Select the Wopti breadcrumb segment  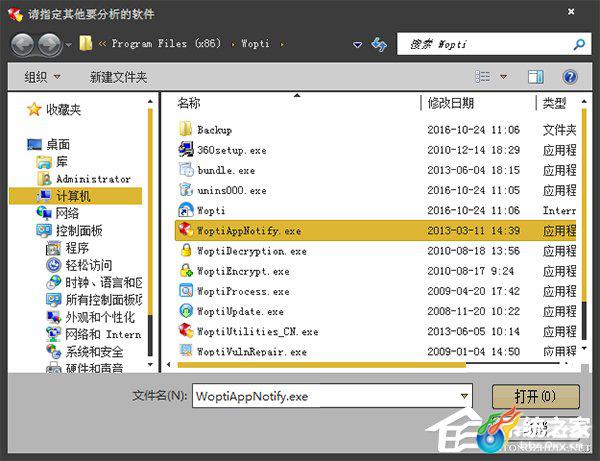[x=255, y=44]
